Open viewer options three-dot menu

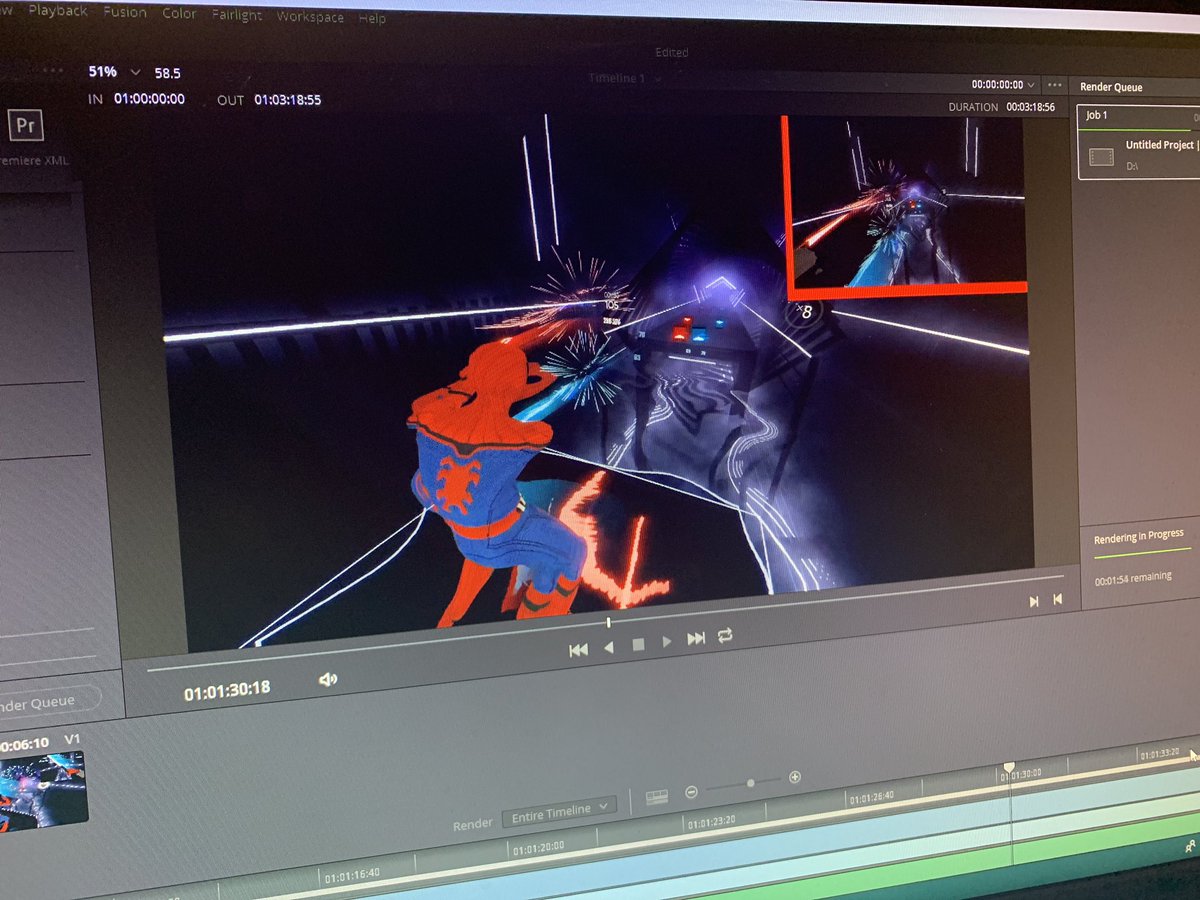[x=1055, y=85]
